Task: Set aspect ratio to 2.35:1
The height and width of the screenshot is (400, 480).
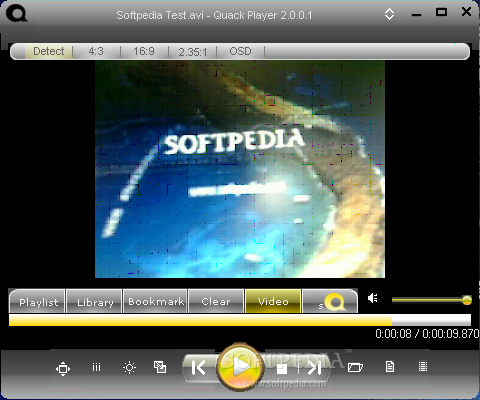Action: (192, 52)
